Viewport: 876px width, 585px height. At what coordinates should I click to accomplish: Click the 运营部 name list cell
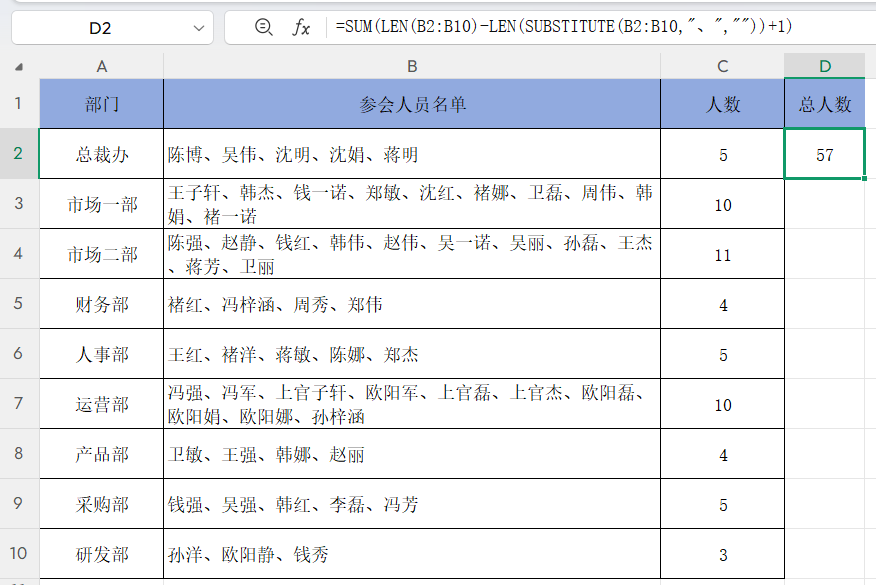pos(412,403)
